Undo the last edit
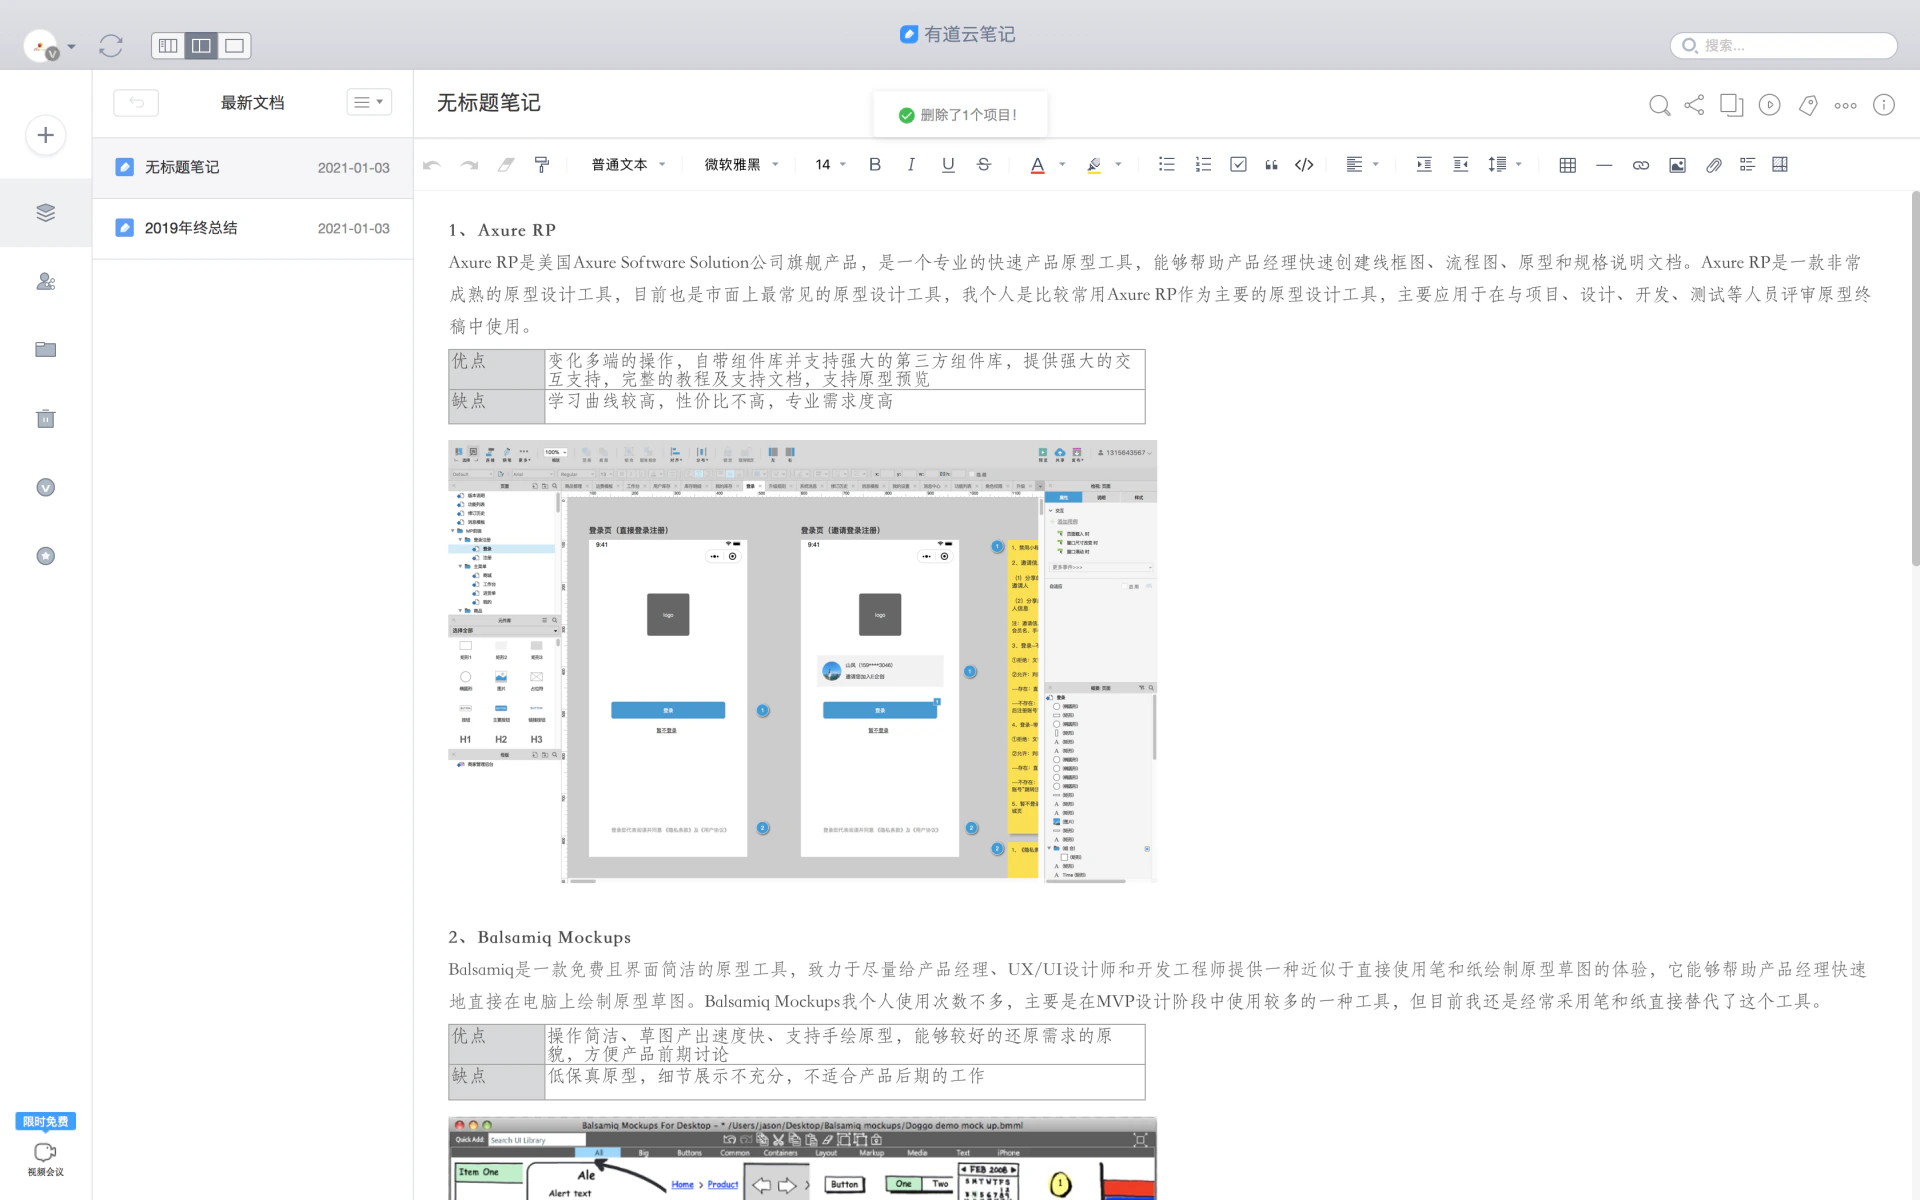 (x=432, y=165)
